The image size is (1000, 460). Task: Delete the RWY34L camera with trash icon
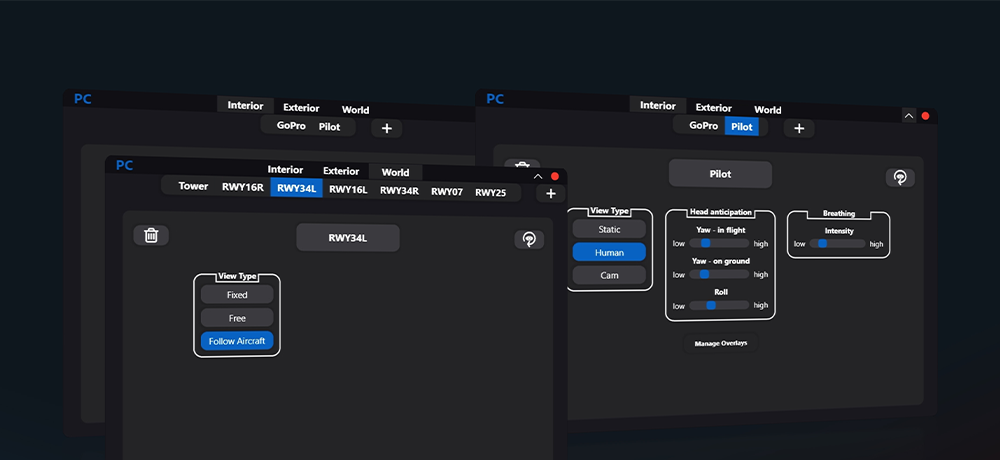151,235
